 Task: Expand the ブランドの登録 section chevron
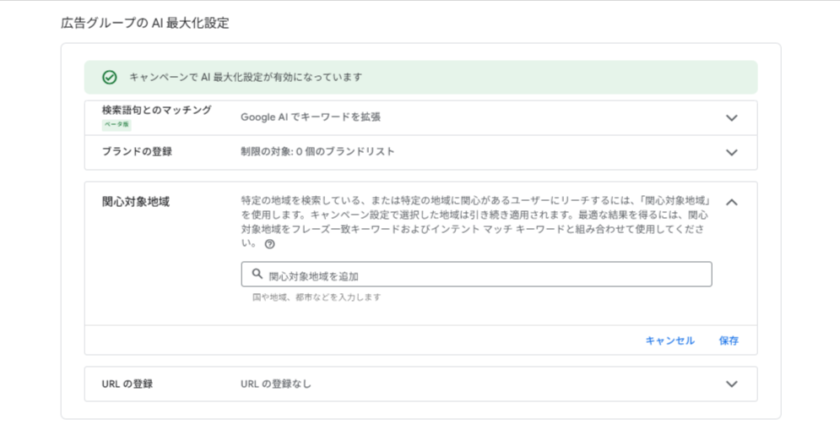click(x=731, y=152)
